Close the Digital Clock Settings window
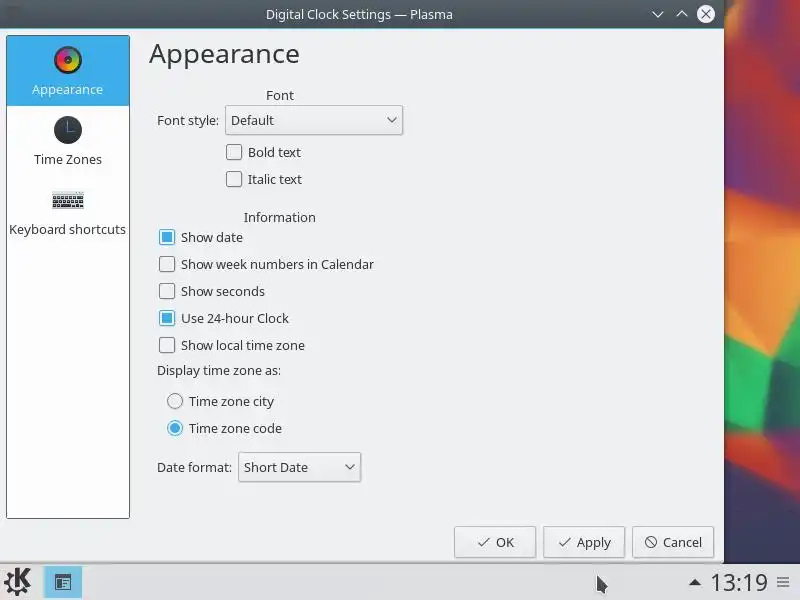800x600 pixels. [706, 14]
